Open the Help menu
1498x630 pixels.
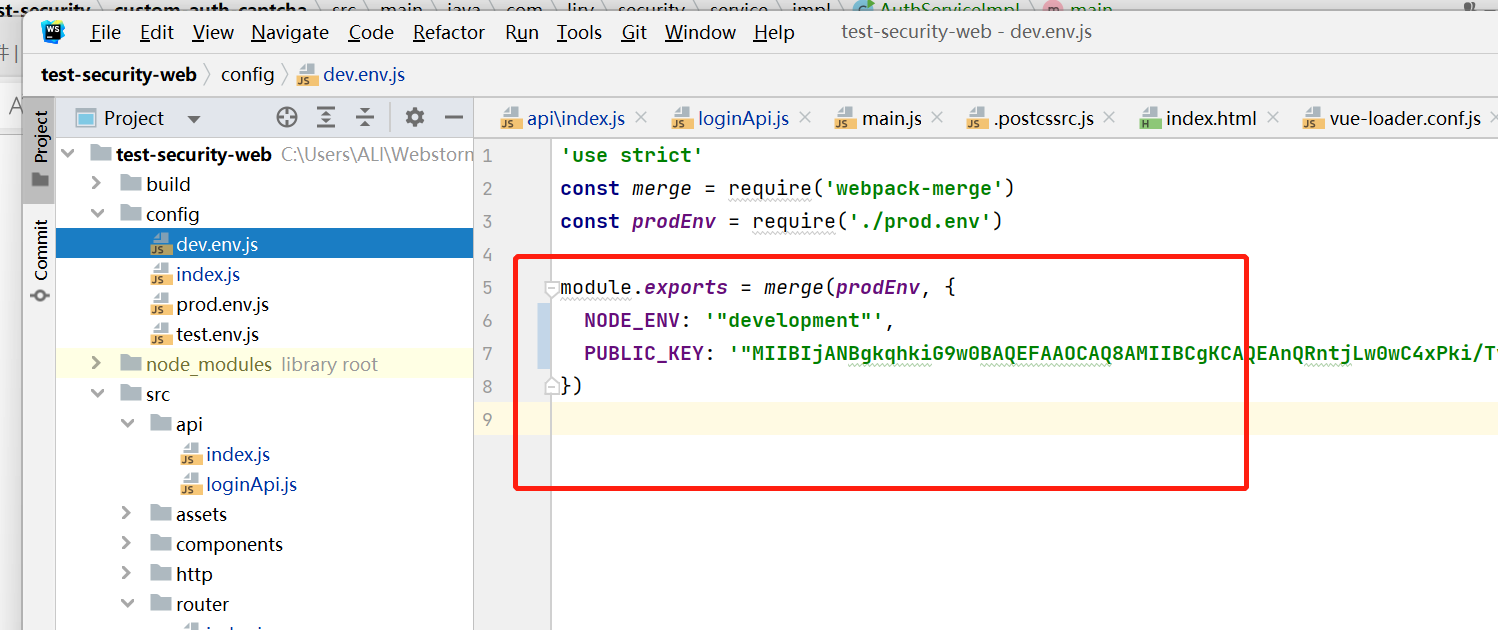(x=774, y=32)
